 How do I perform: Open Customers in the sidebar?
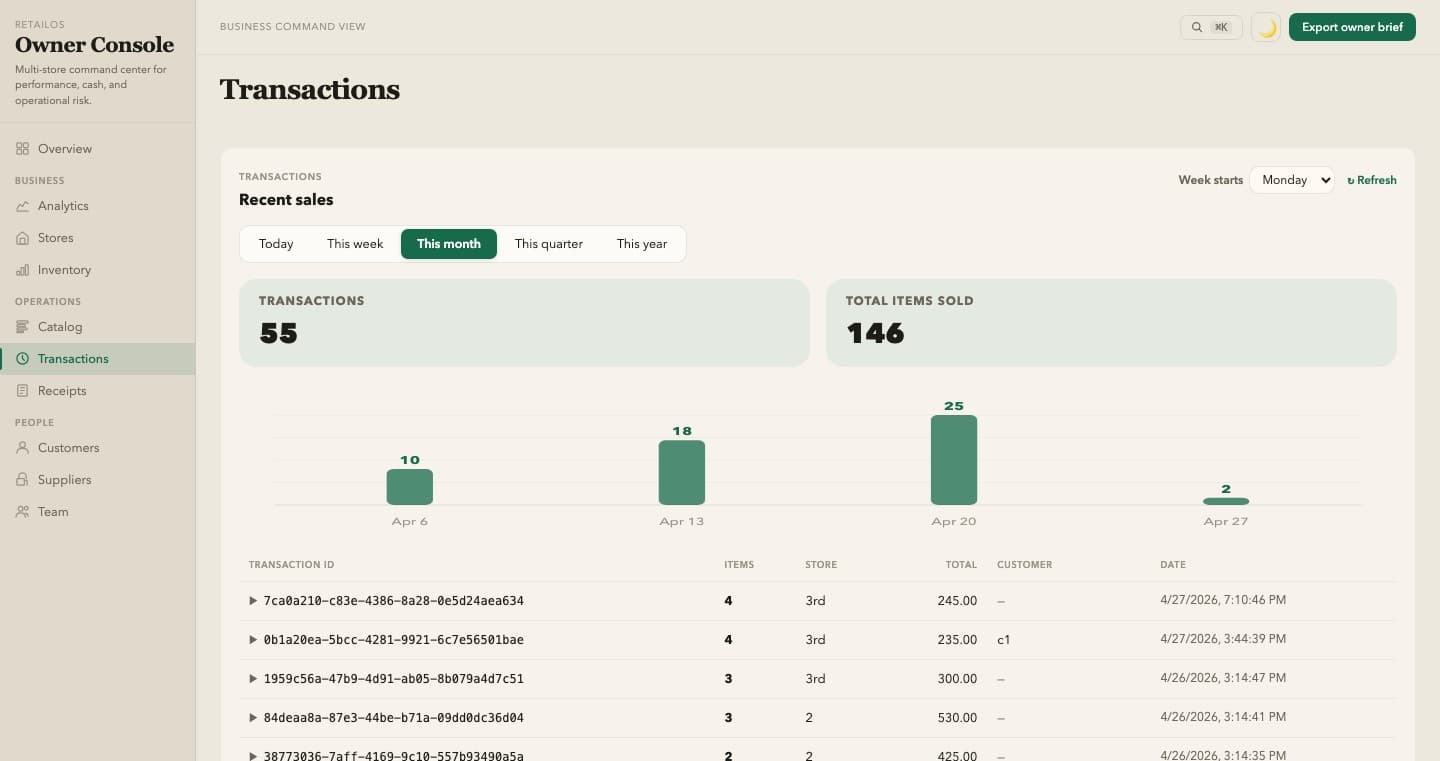[97, 448]
